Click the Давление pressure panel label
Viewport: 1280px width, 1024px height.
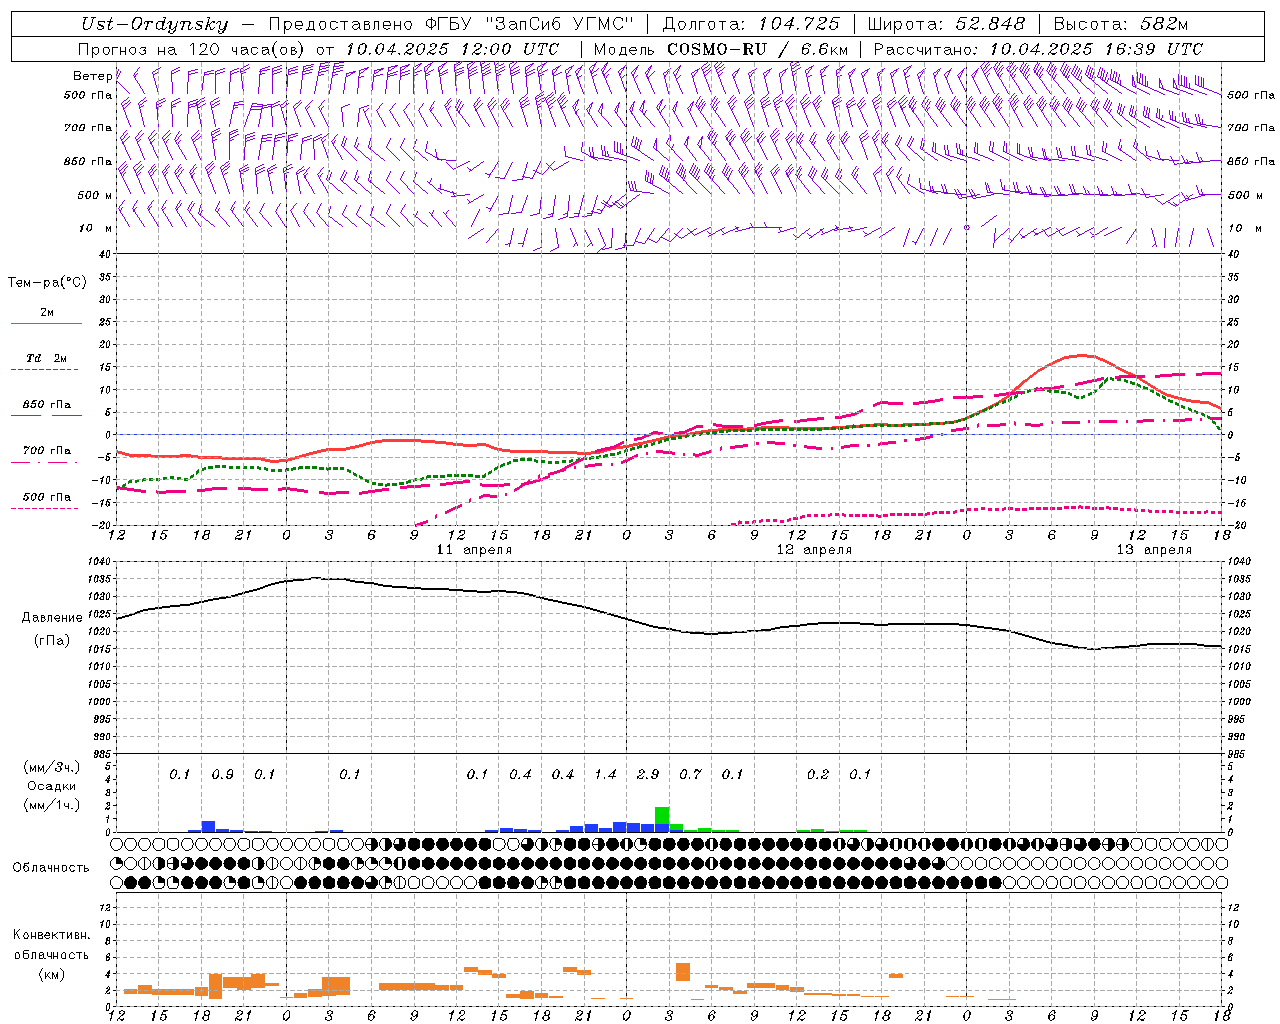52,618
